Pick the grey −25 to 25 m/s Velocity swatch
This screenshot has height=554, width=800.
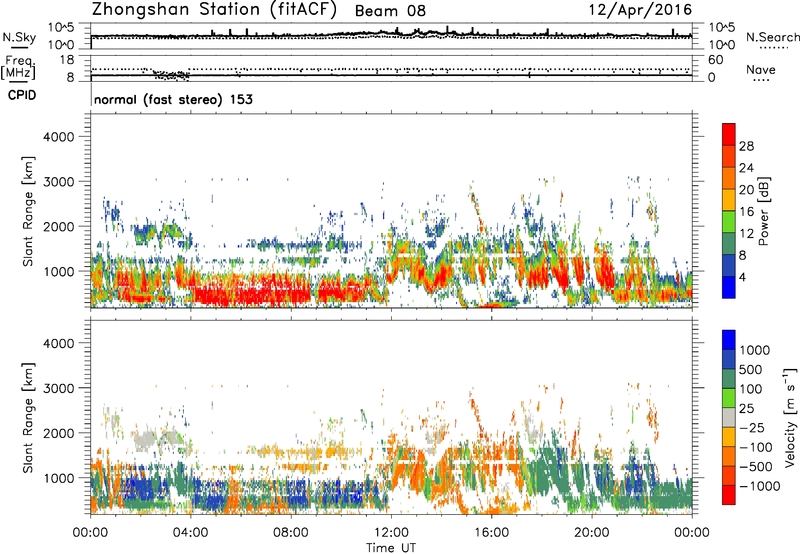729,417
